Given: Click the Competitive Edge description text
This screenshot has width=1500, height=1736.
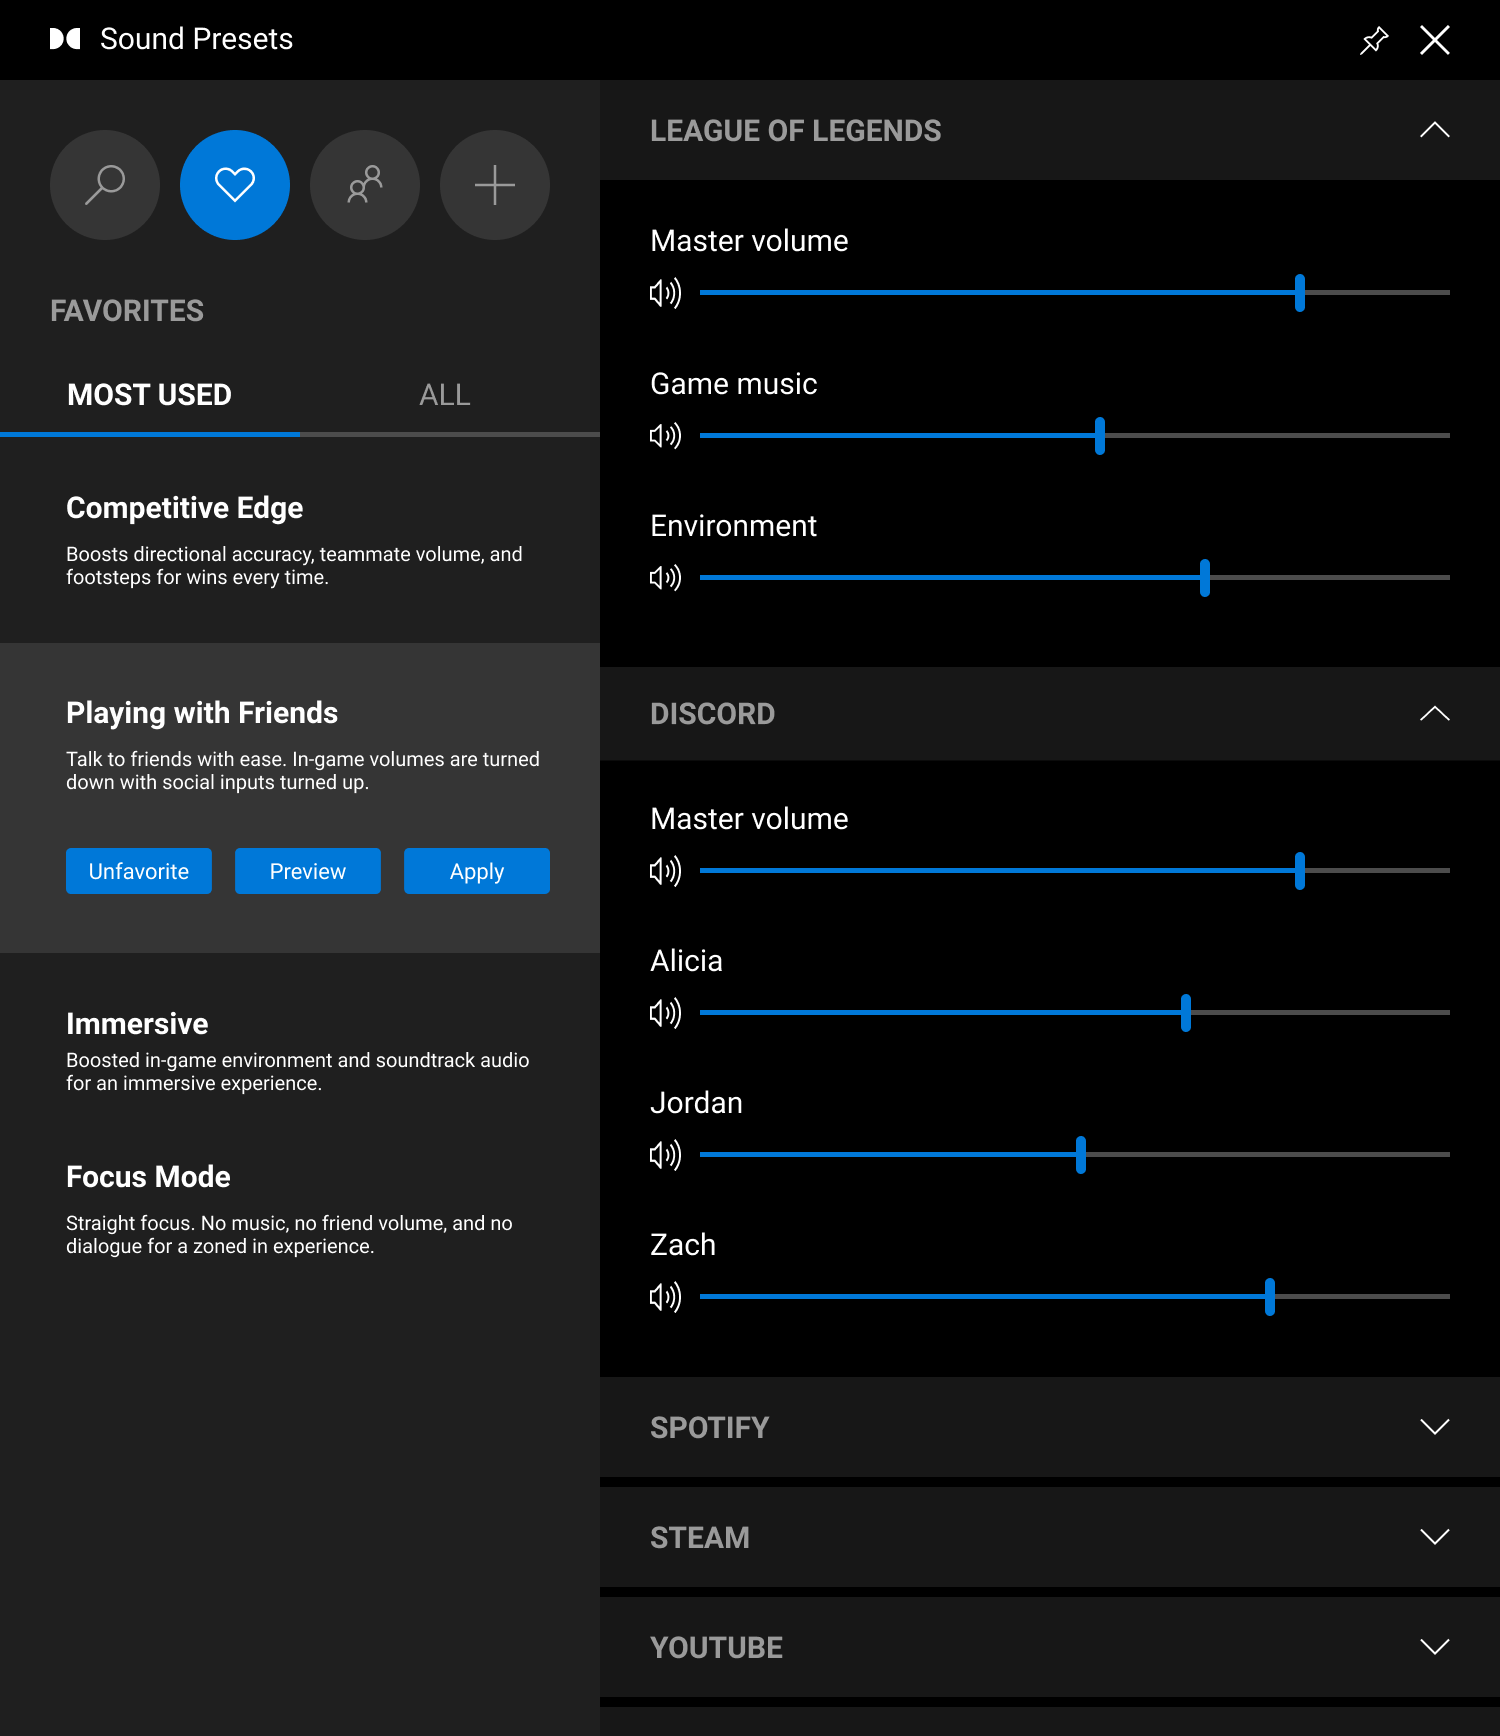Looking at the screenshot, I should click(x=294, y=566).
